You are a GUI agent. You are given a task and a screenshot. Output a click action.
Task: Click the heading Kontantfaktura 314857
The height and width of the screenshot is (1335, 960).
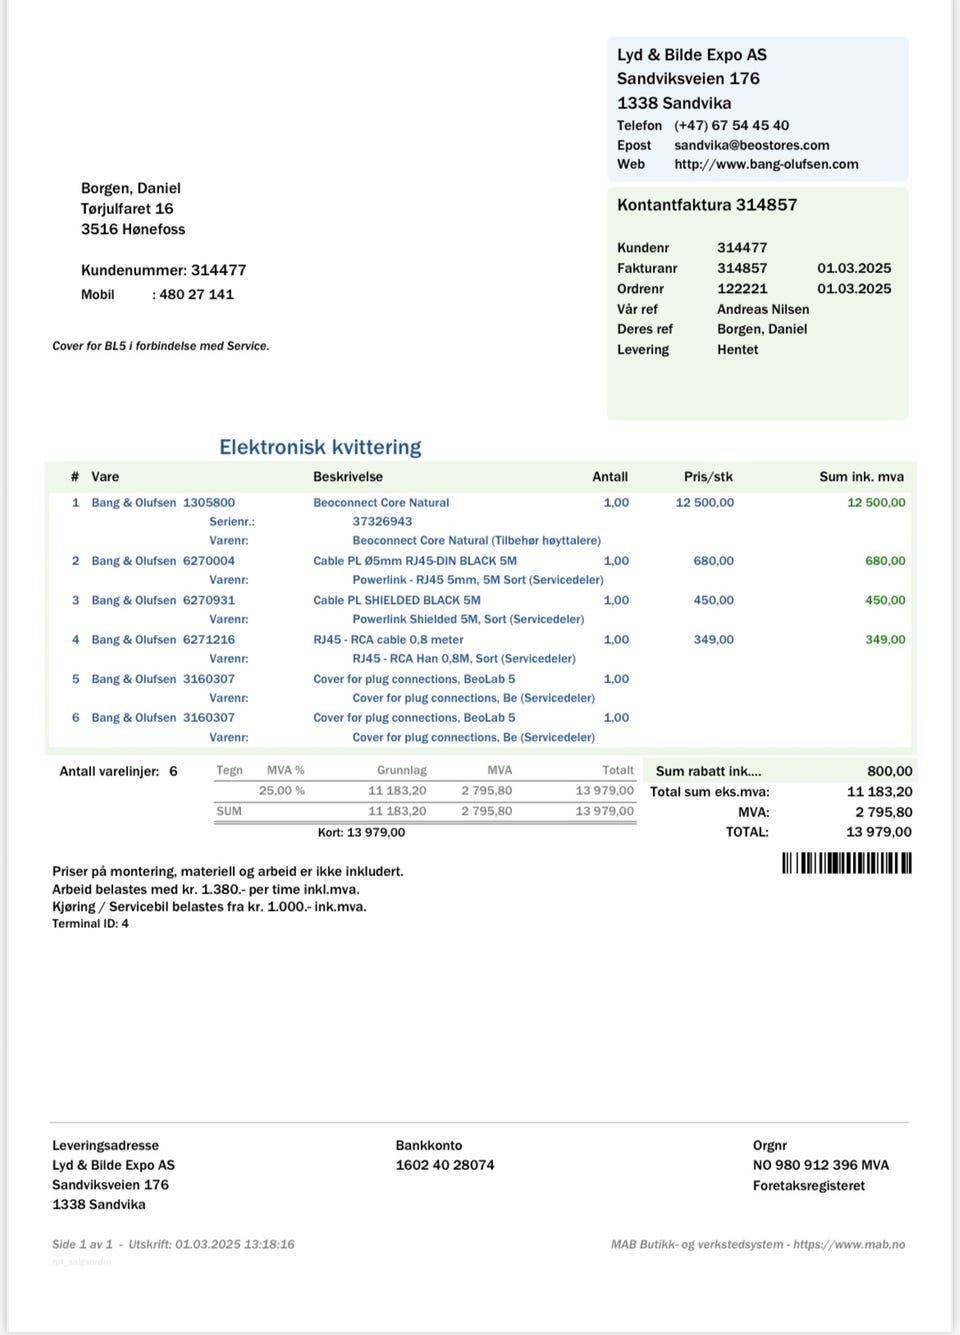707,204
